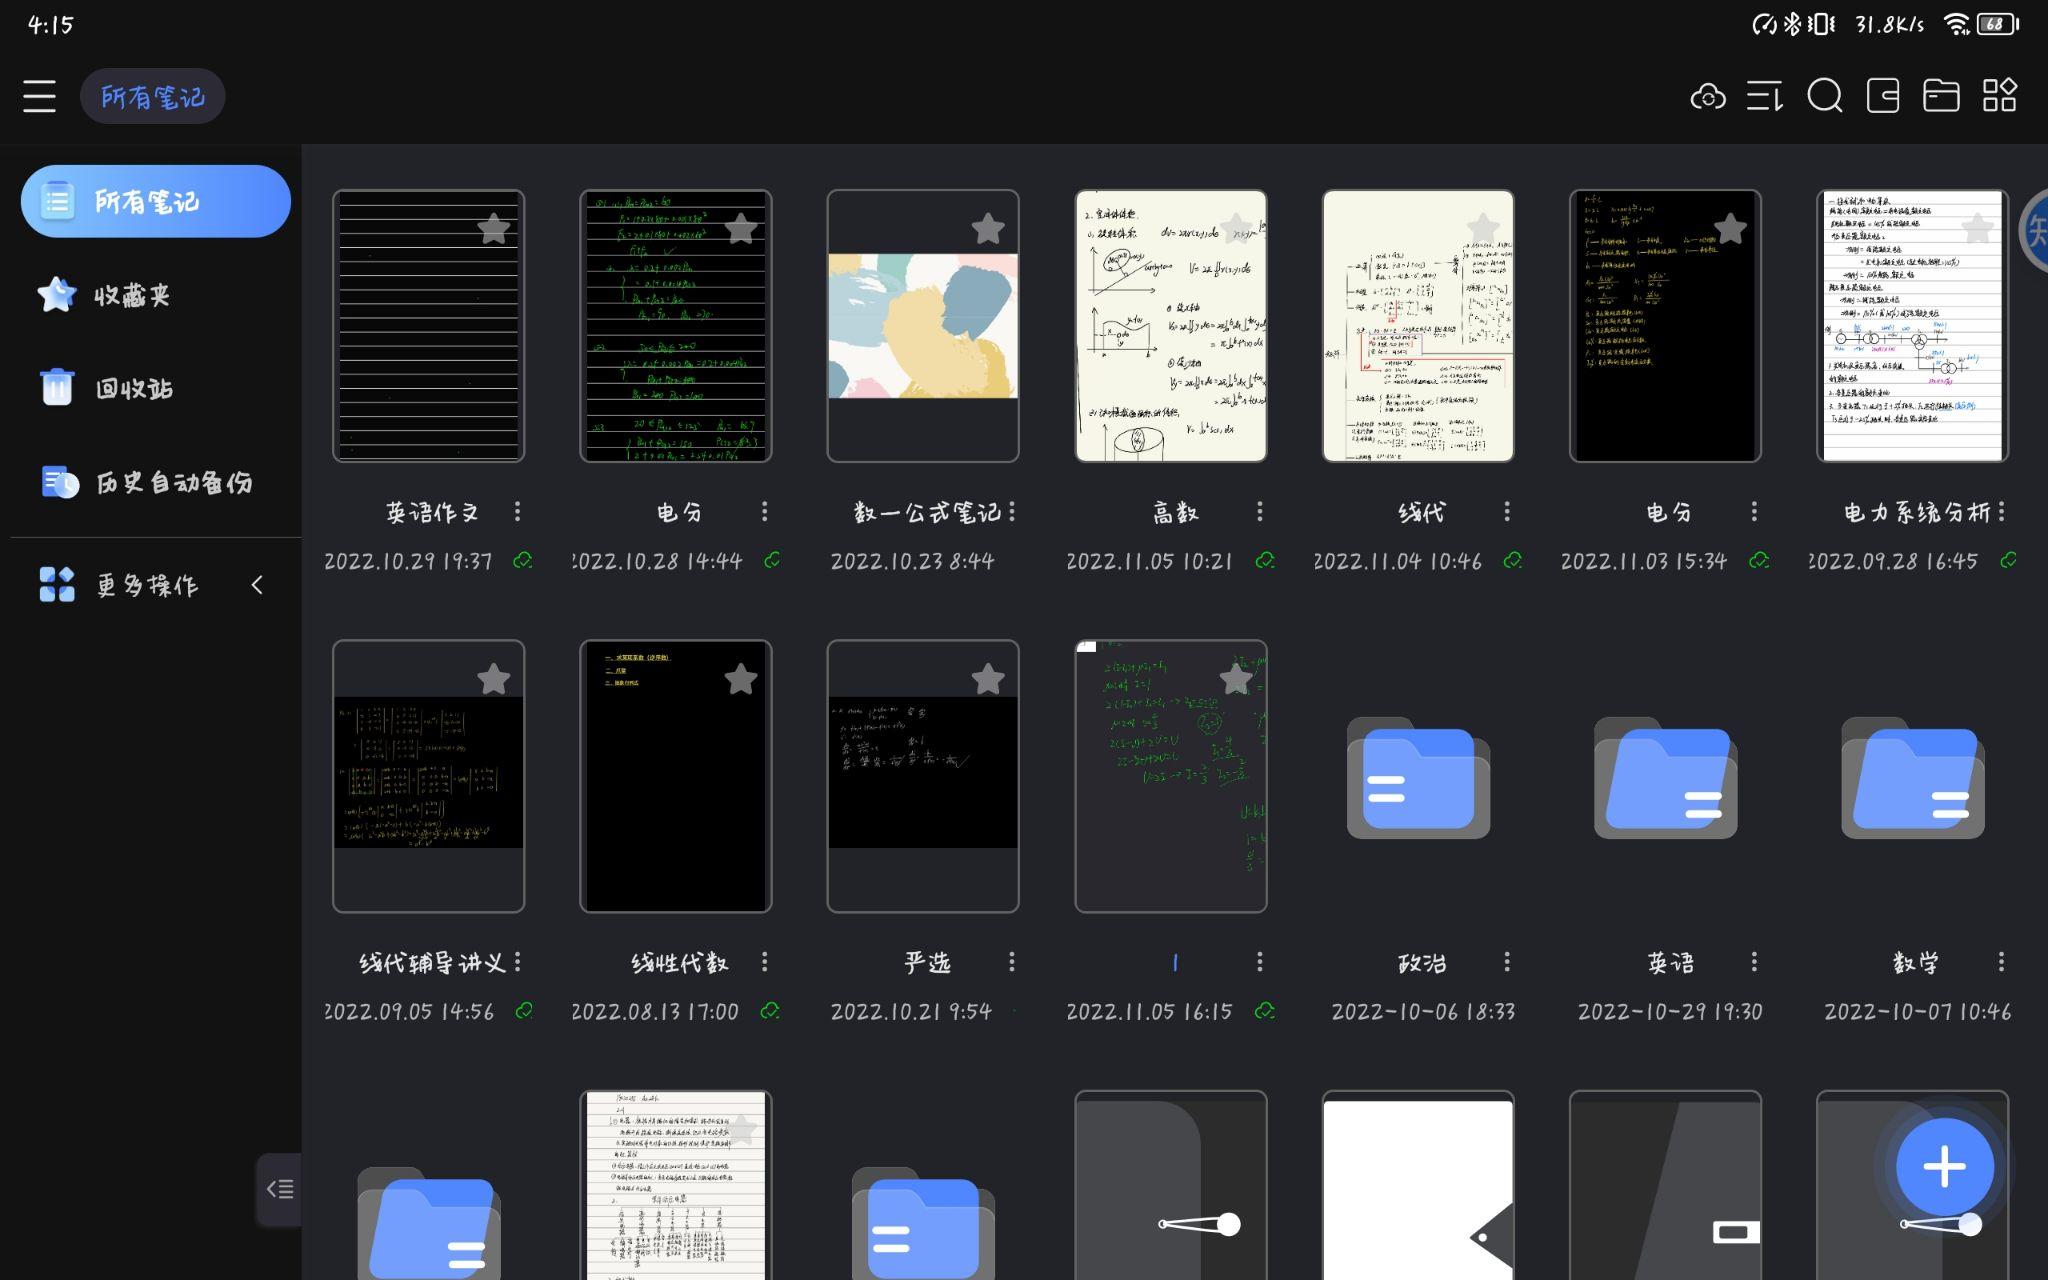This screenshot has height=1280, width=2048.
Task: Open 回收站 in the sidebar
Action: pyautogui.click(x=133, y=389)
